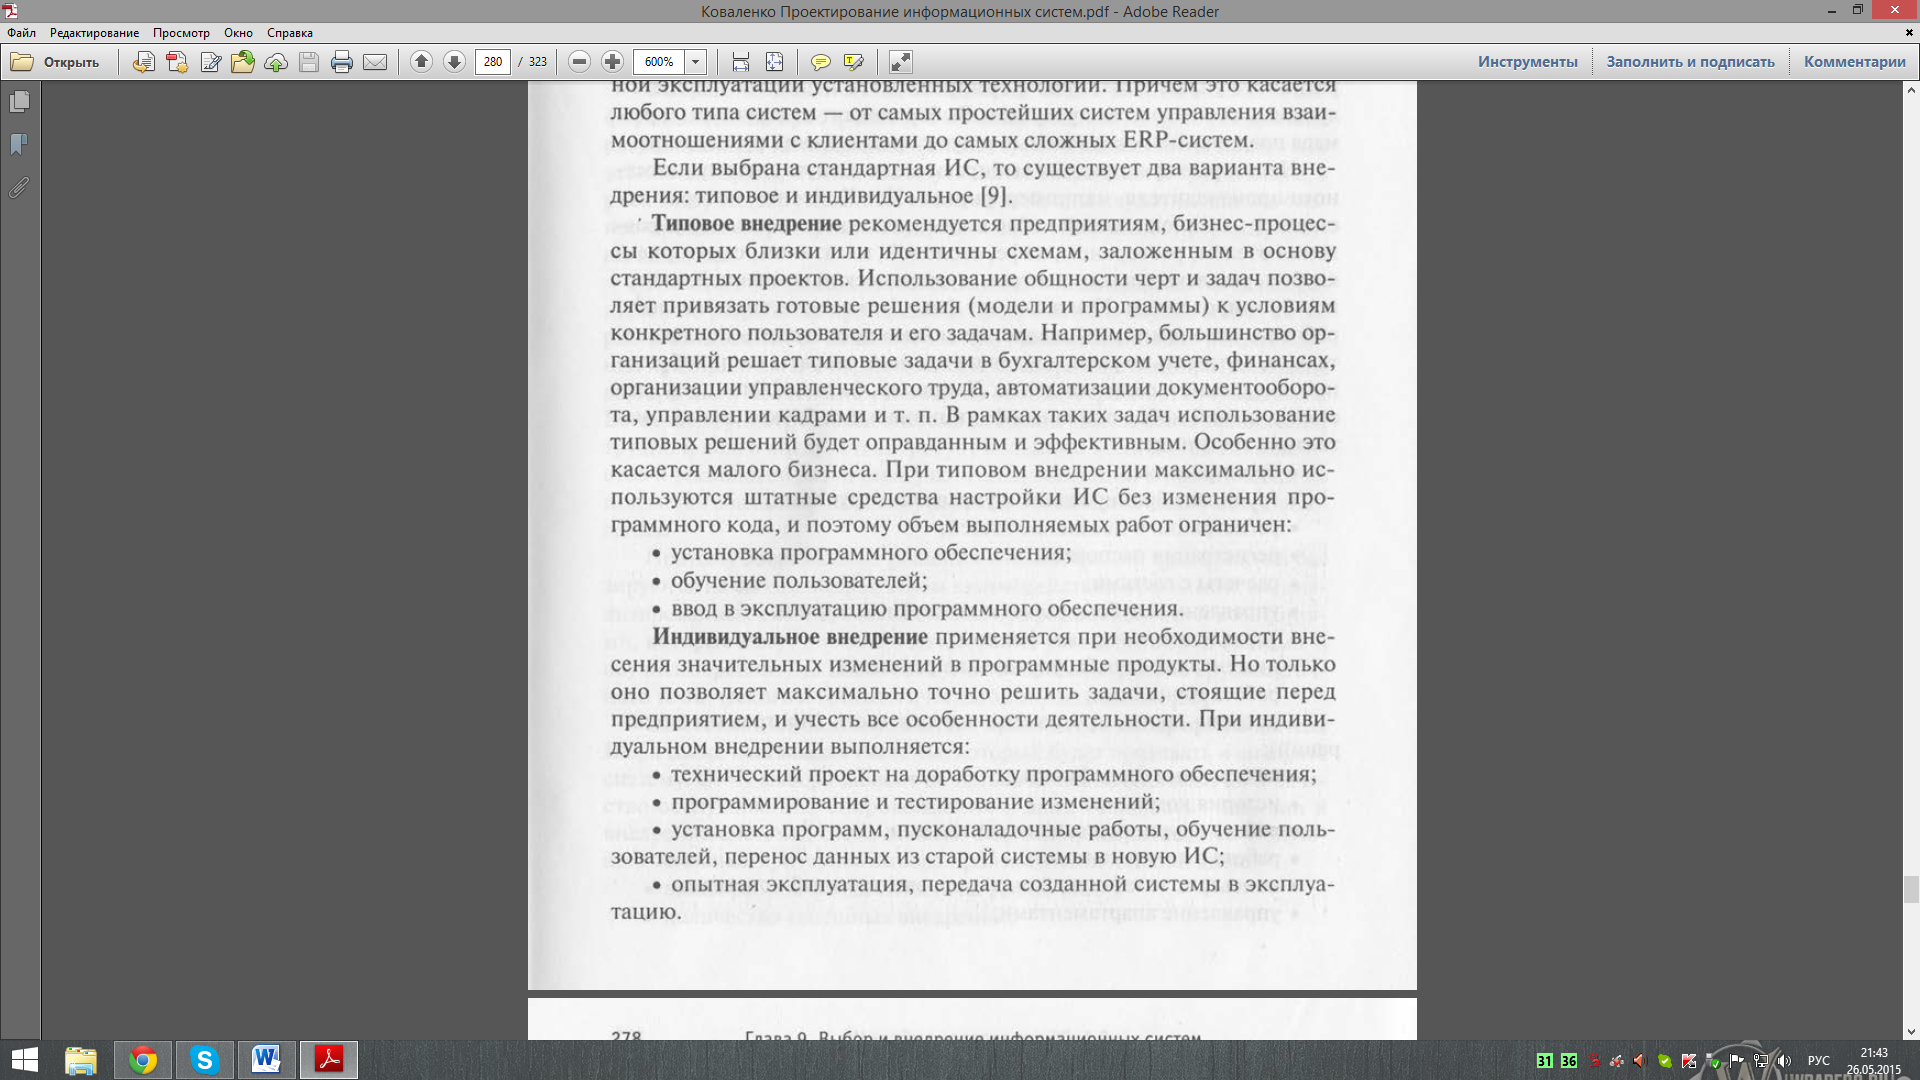The image size is (1920, 1080).
Task: Open Microsoft Word from the taskbar
Action: pyautogui.click(x=266, y=1060)
